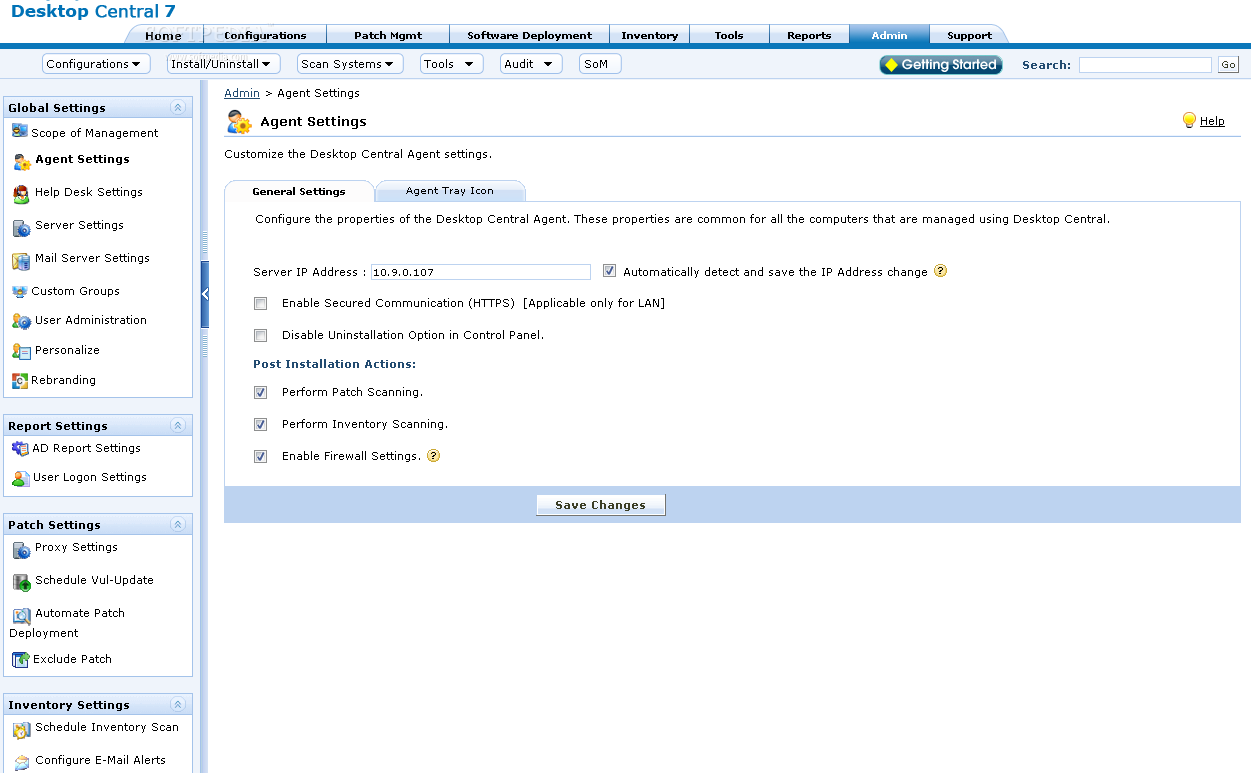Switch to Agent Tray Icon tab
The width and height of the screenshot is (1251, 773).
pyautogui.click(x=449, y=191)
